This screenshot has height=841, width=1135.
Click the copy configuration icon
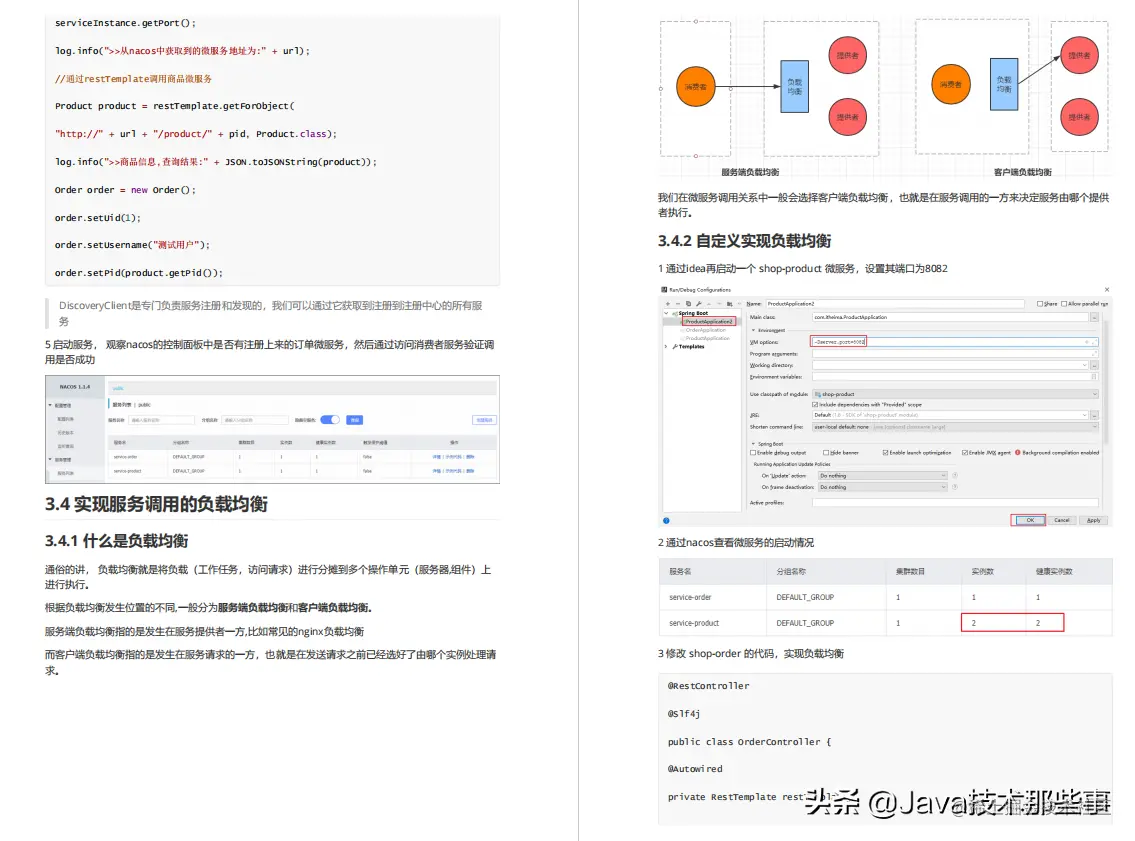688,304
